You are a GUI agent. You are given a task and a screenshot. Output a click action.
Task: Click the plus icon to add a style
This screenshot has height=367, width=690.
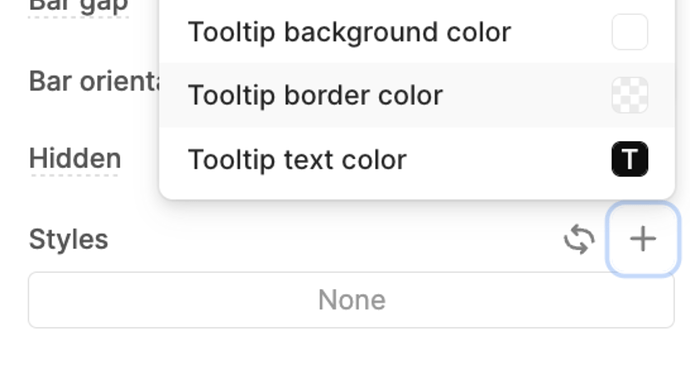643,239
